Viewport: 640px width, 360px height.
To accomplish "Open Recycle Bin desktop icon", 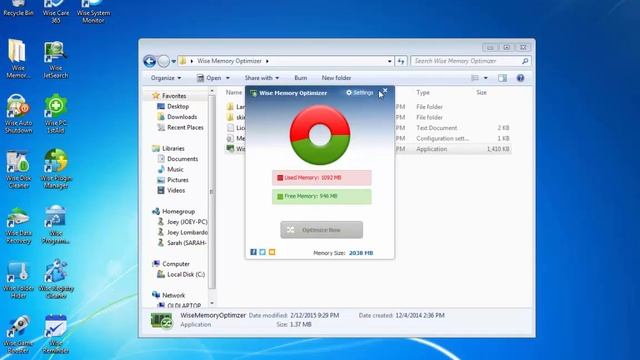I will [x=18, y=8].
